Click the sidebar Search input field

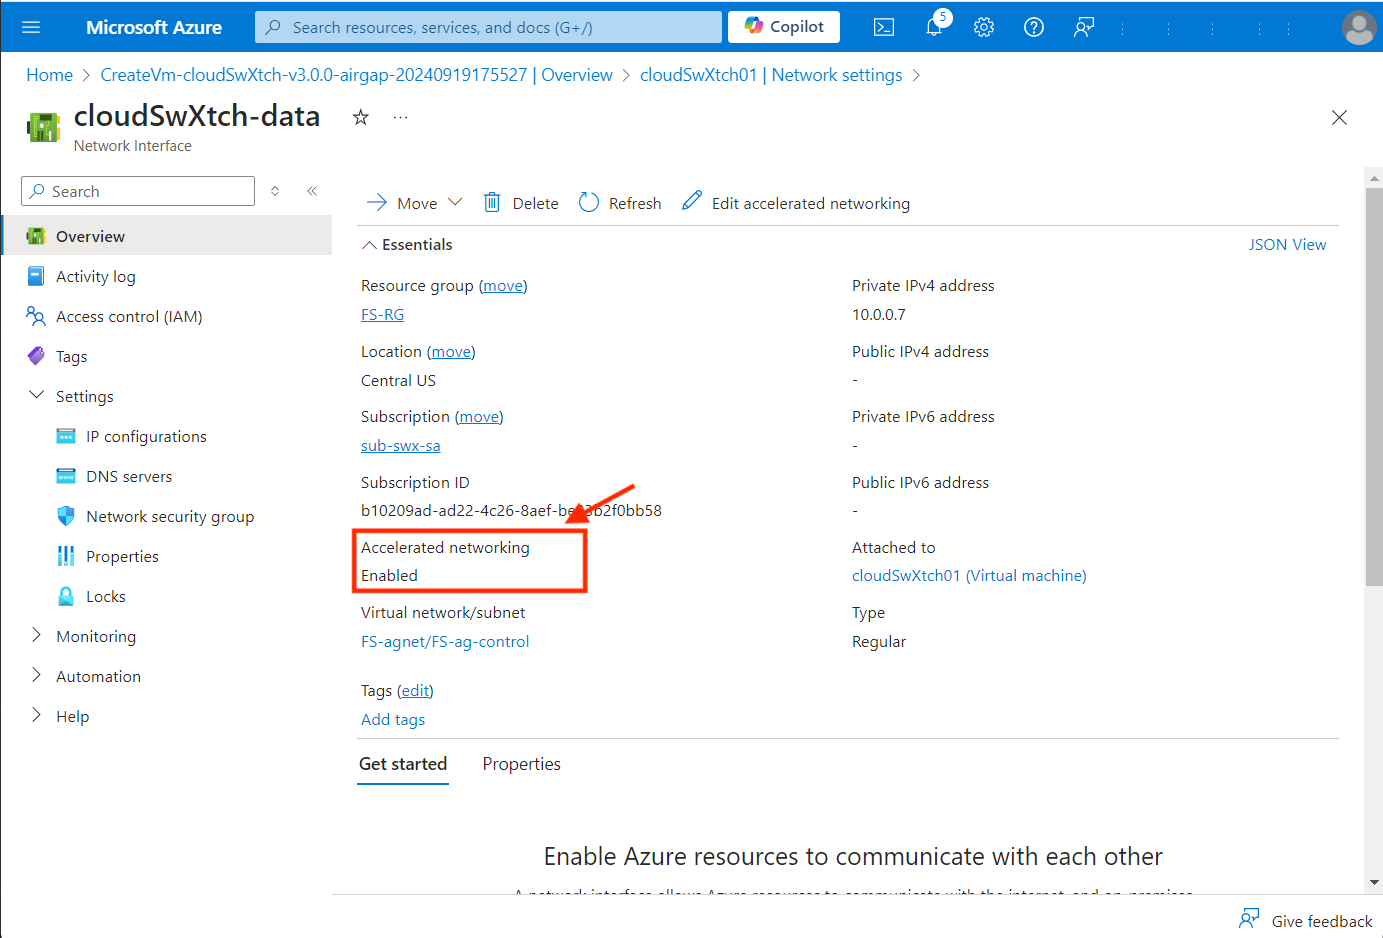(x=137, y=191)
